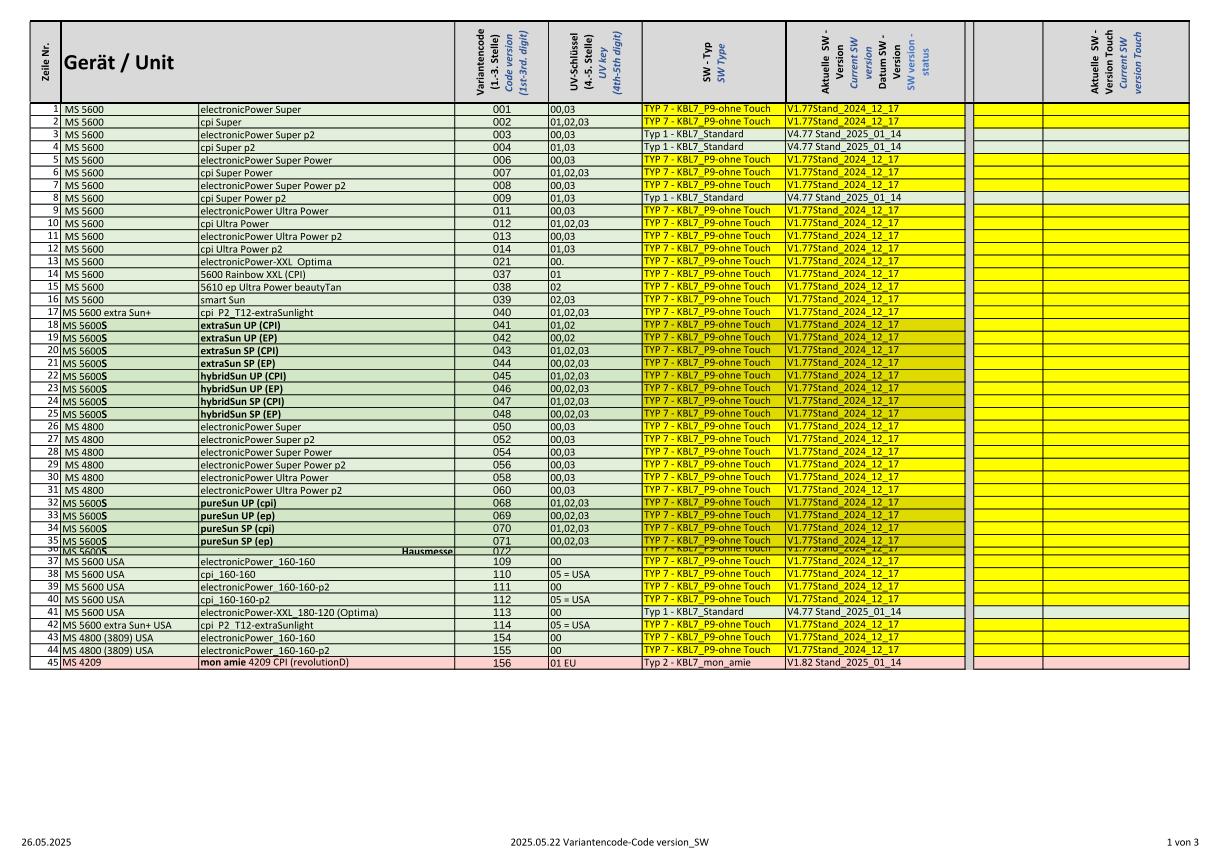Select the "cpi Ultra Power" cell in row 10
This screenshot has height=862, width=1220.
point(328,224)
